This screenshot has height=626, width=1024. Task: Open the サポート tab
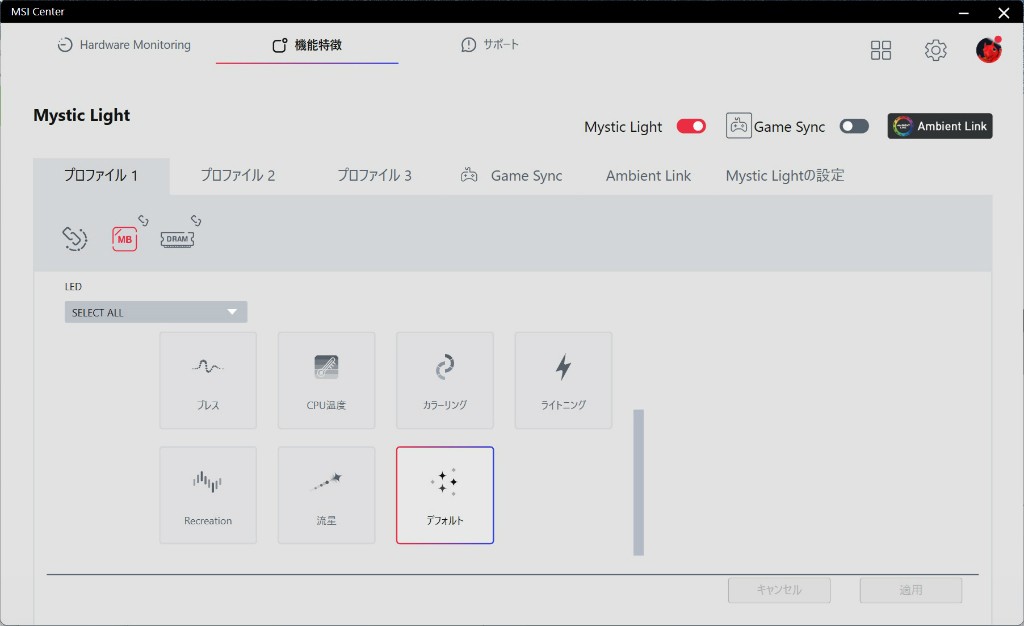490,44
